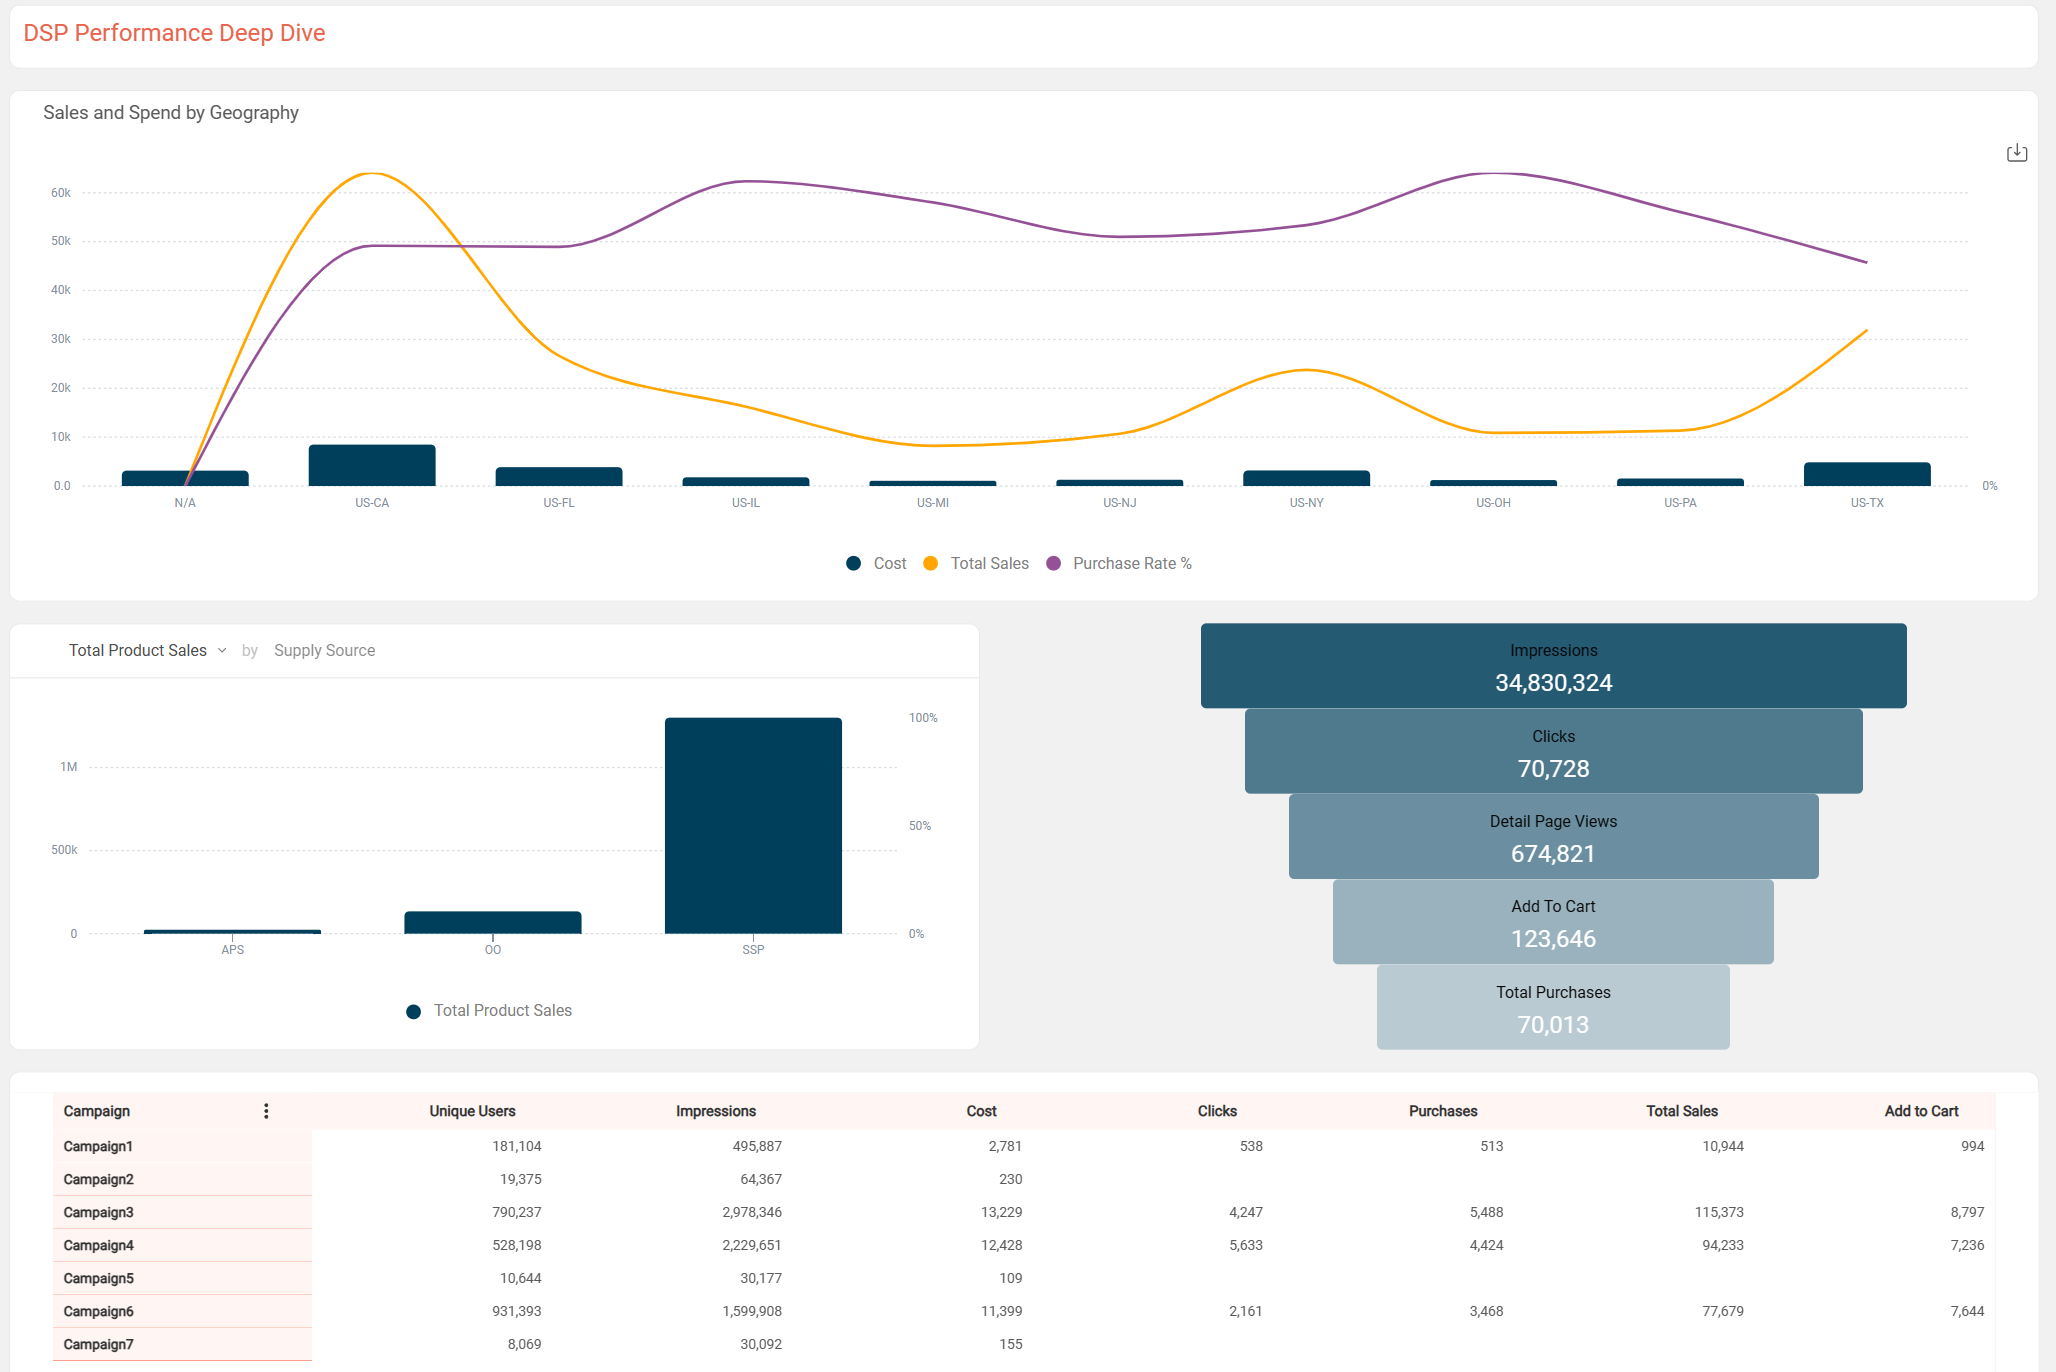Click the Campaign6 row label

click(98, 1311)
